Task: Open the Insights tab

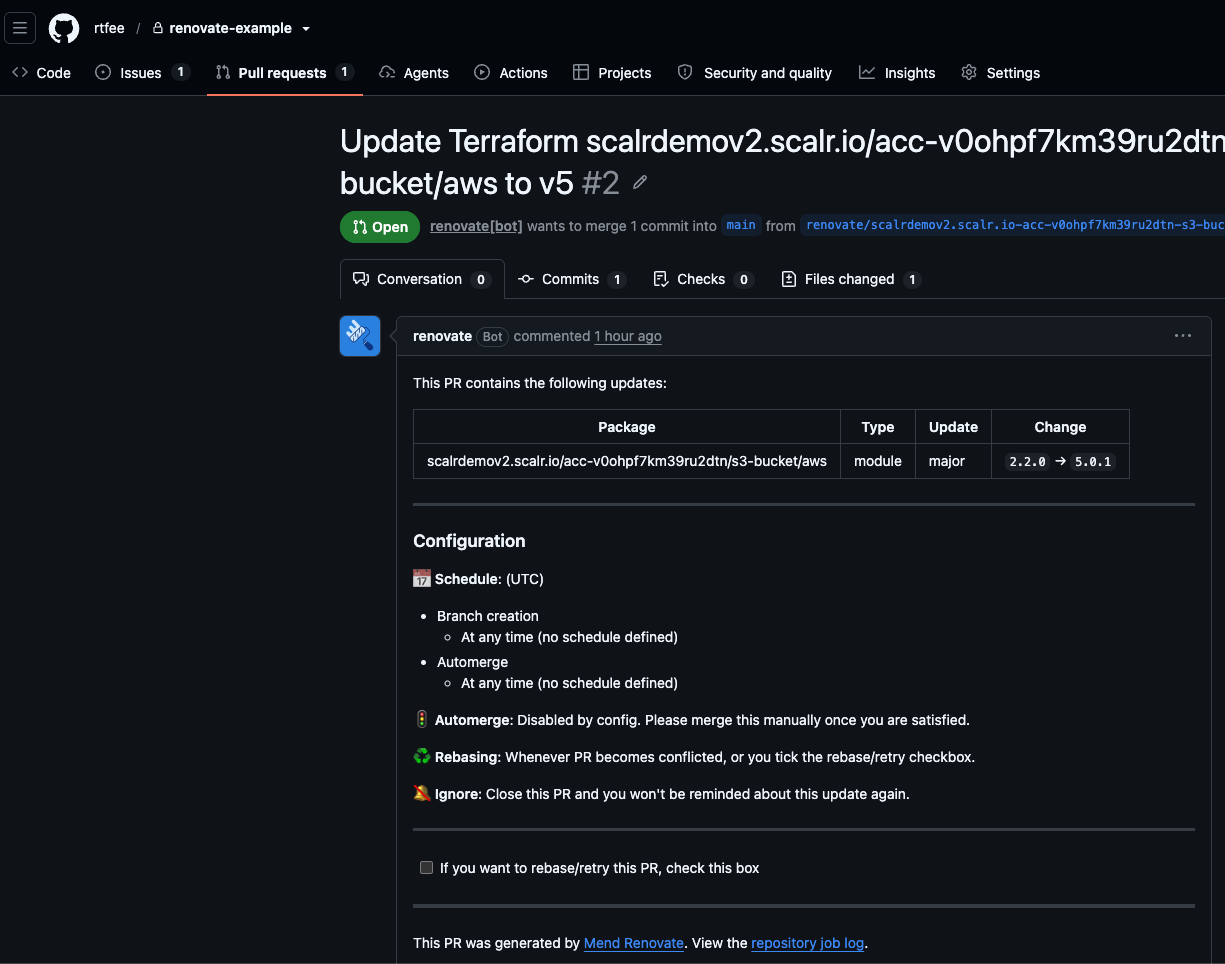Action: 897,73
